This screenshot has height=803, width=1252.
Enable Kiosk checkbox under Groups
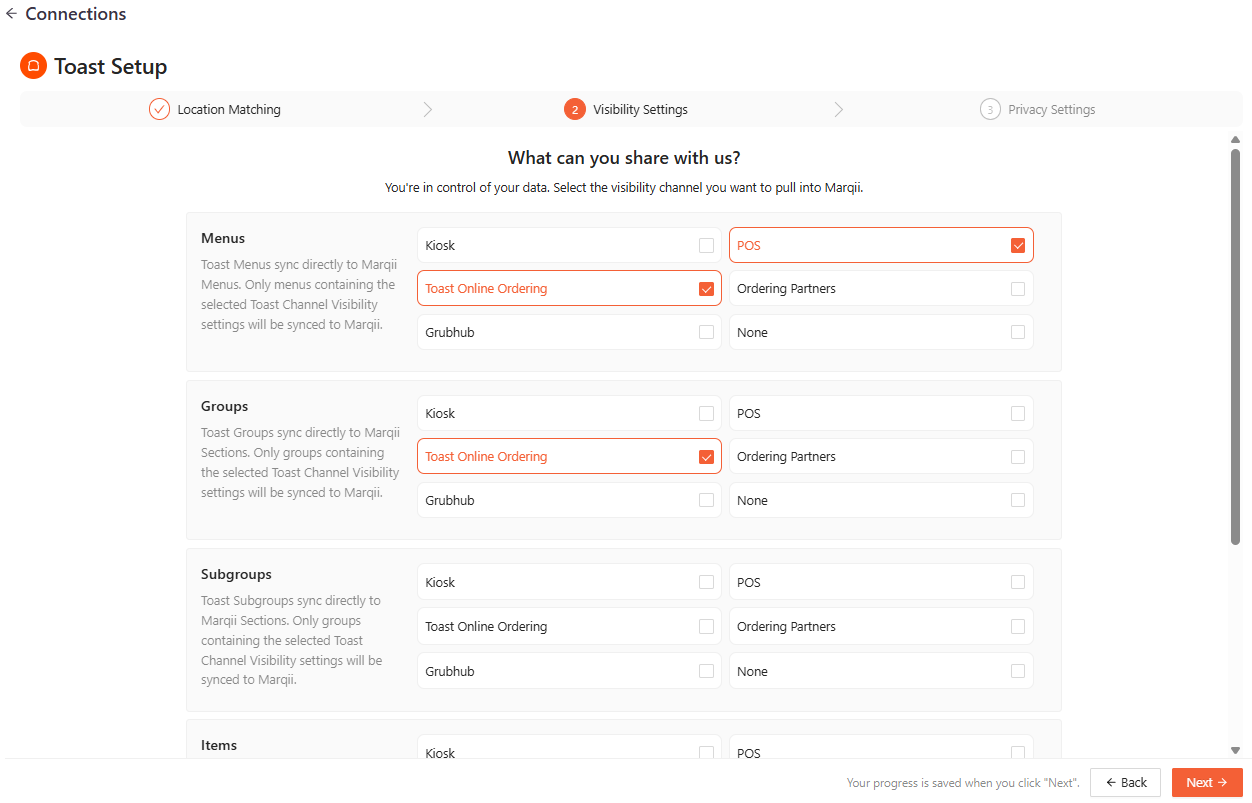(706, 413)
